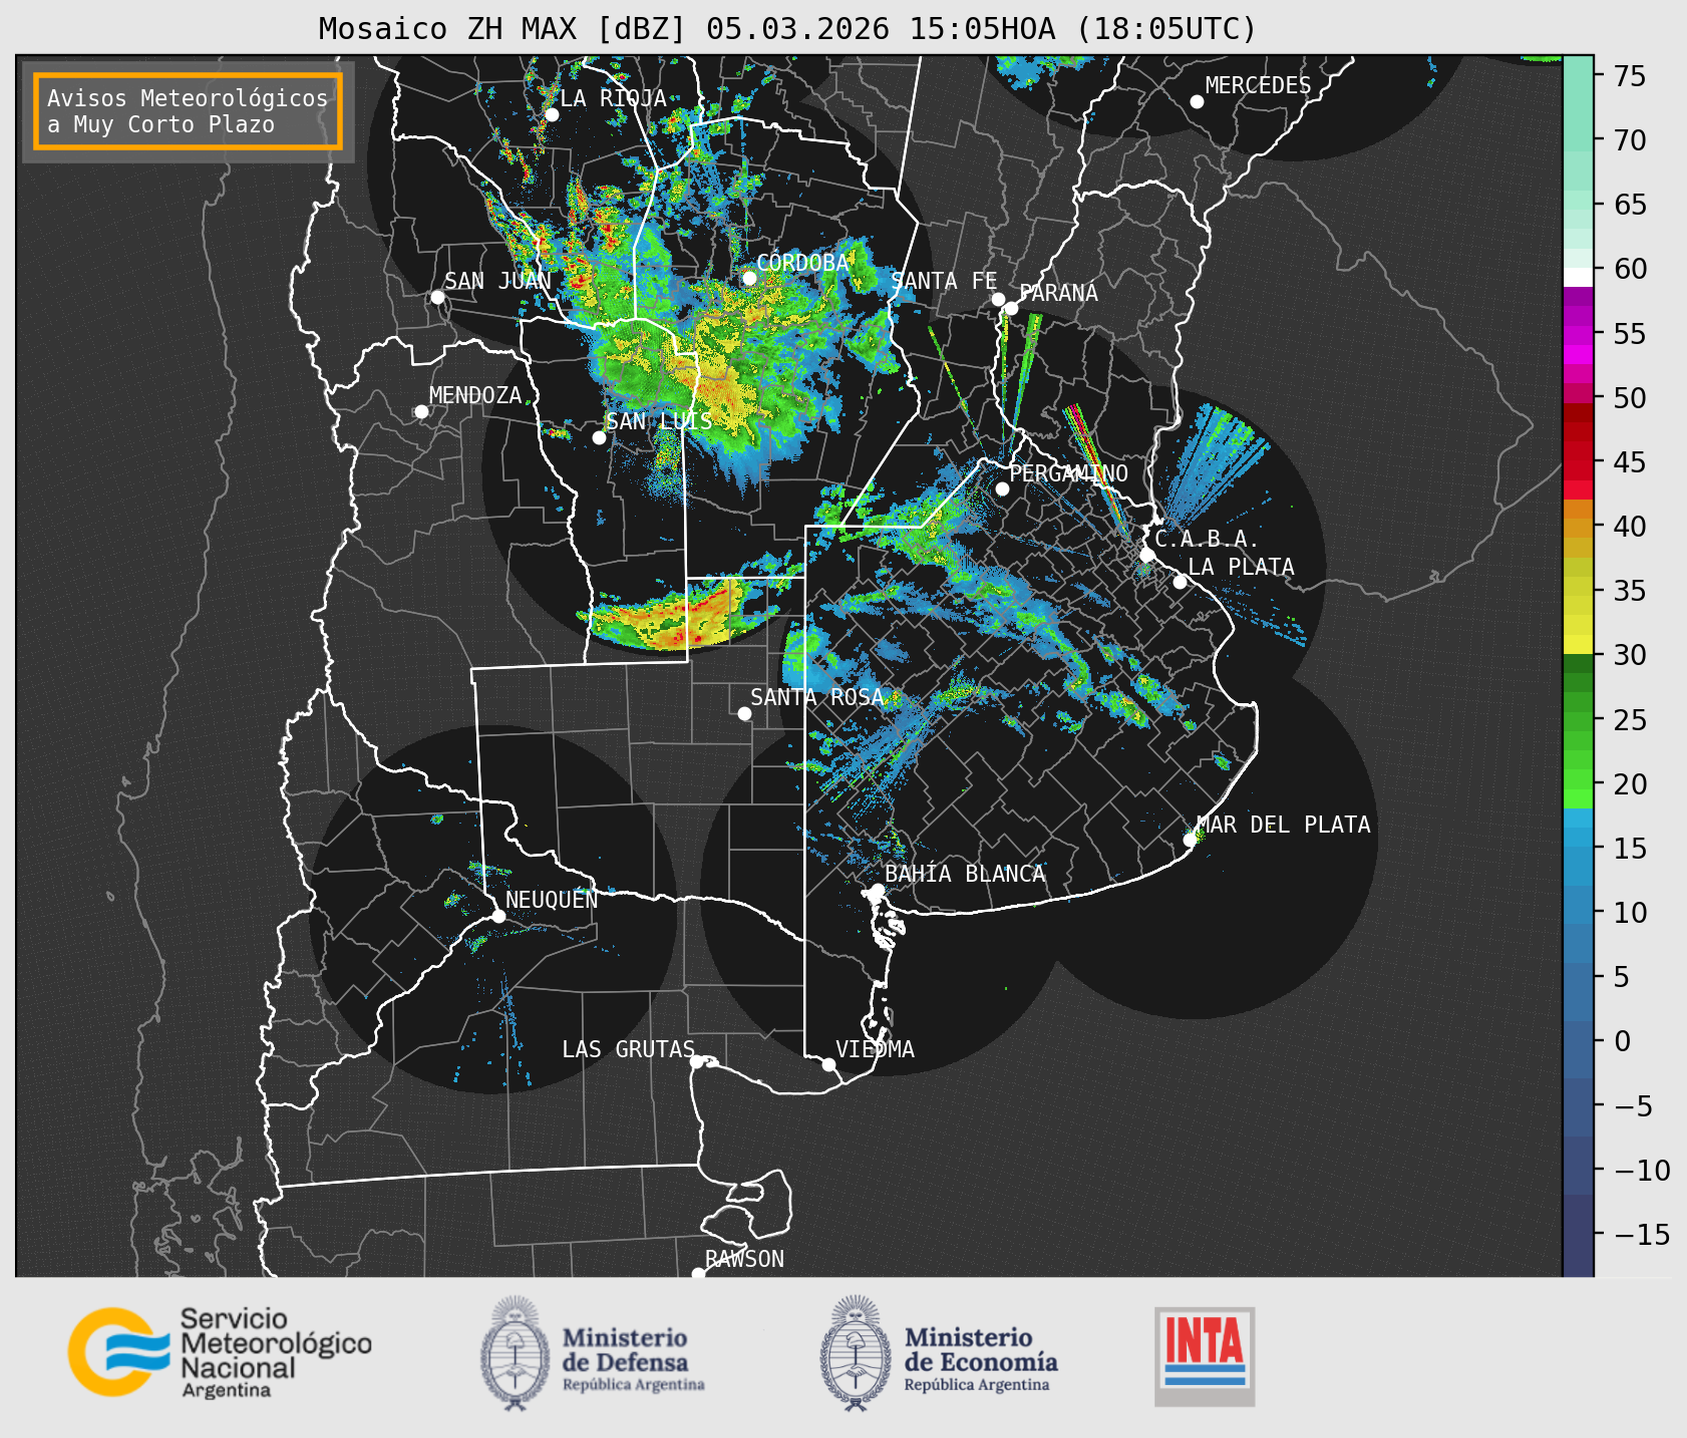Select the SANTA ROSA city marker dot
The height and width of the screenshot is (1438, 1687).
click(744, 713)
